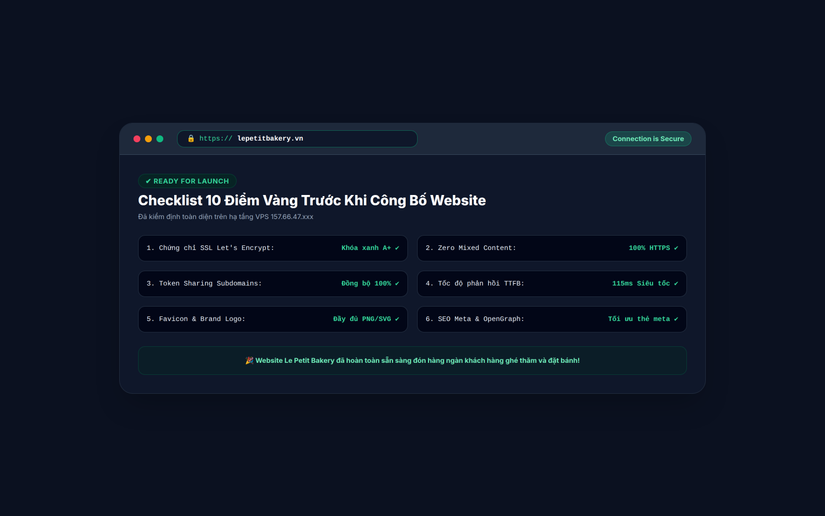This screenshot has width=825, height=516.
Task: Click the 115ms Siêu tốc status value
Action: [x=645, y=284]
